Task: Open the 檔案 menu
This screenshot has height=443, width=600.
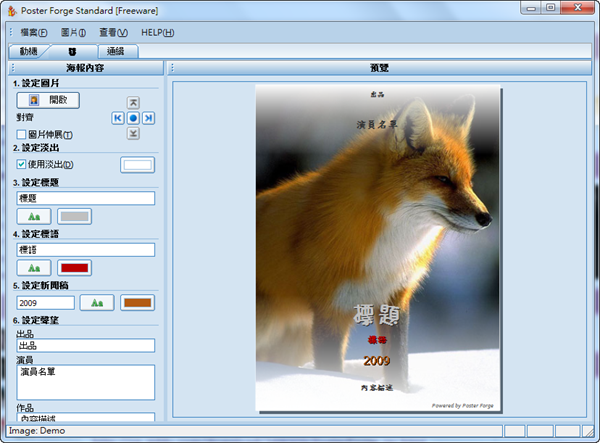Action: coord(34,33)
